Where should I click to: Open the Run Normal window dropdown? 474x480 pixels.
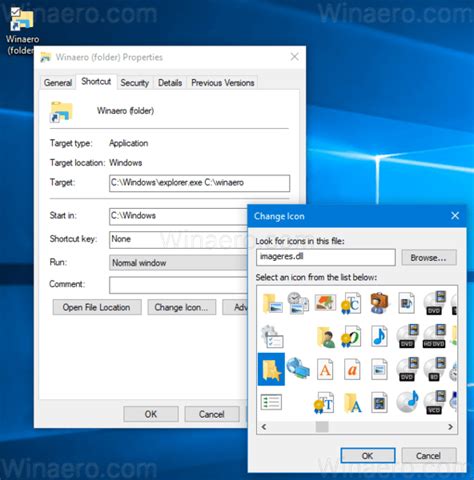point(178,263)
